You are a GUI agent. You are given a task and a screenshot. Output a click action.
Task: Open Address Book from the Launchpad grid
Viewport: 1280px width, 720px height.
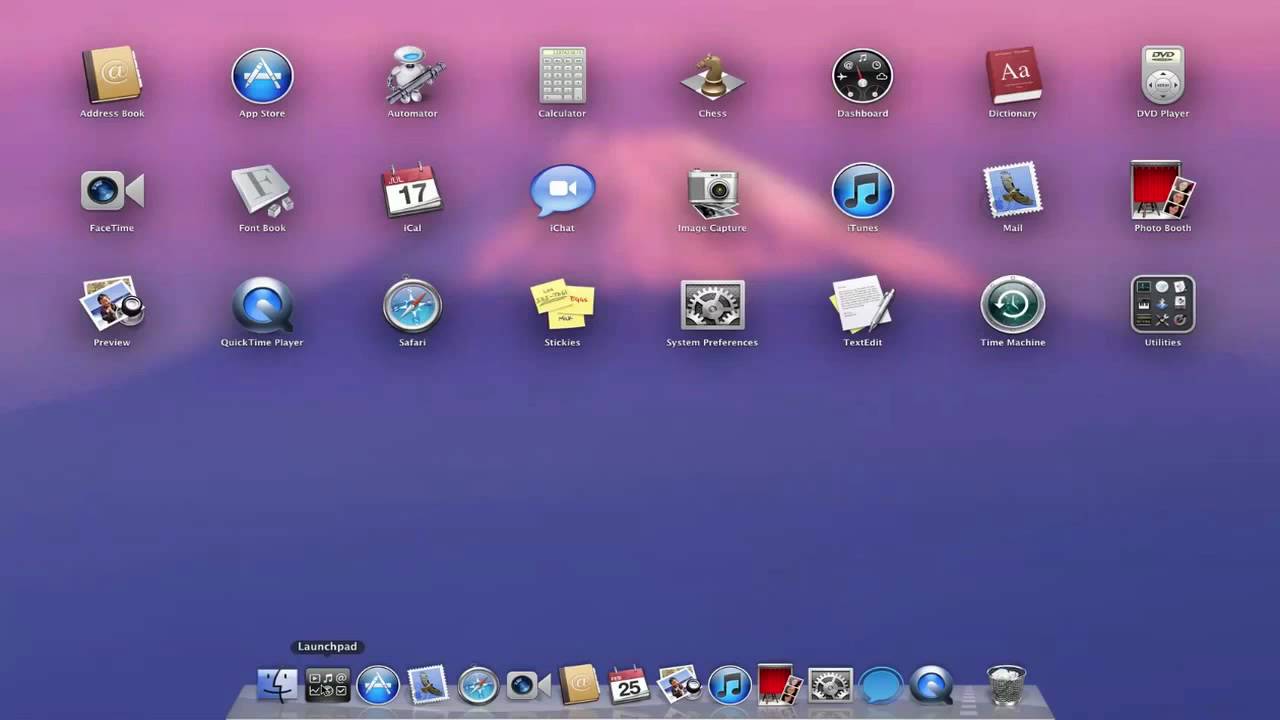click(112, 76)
